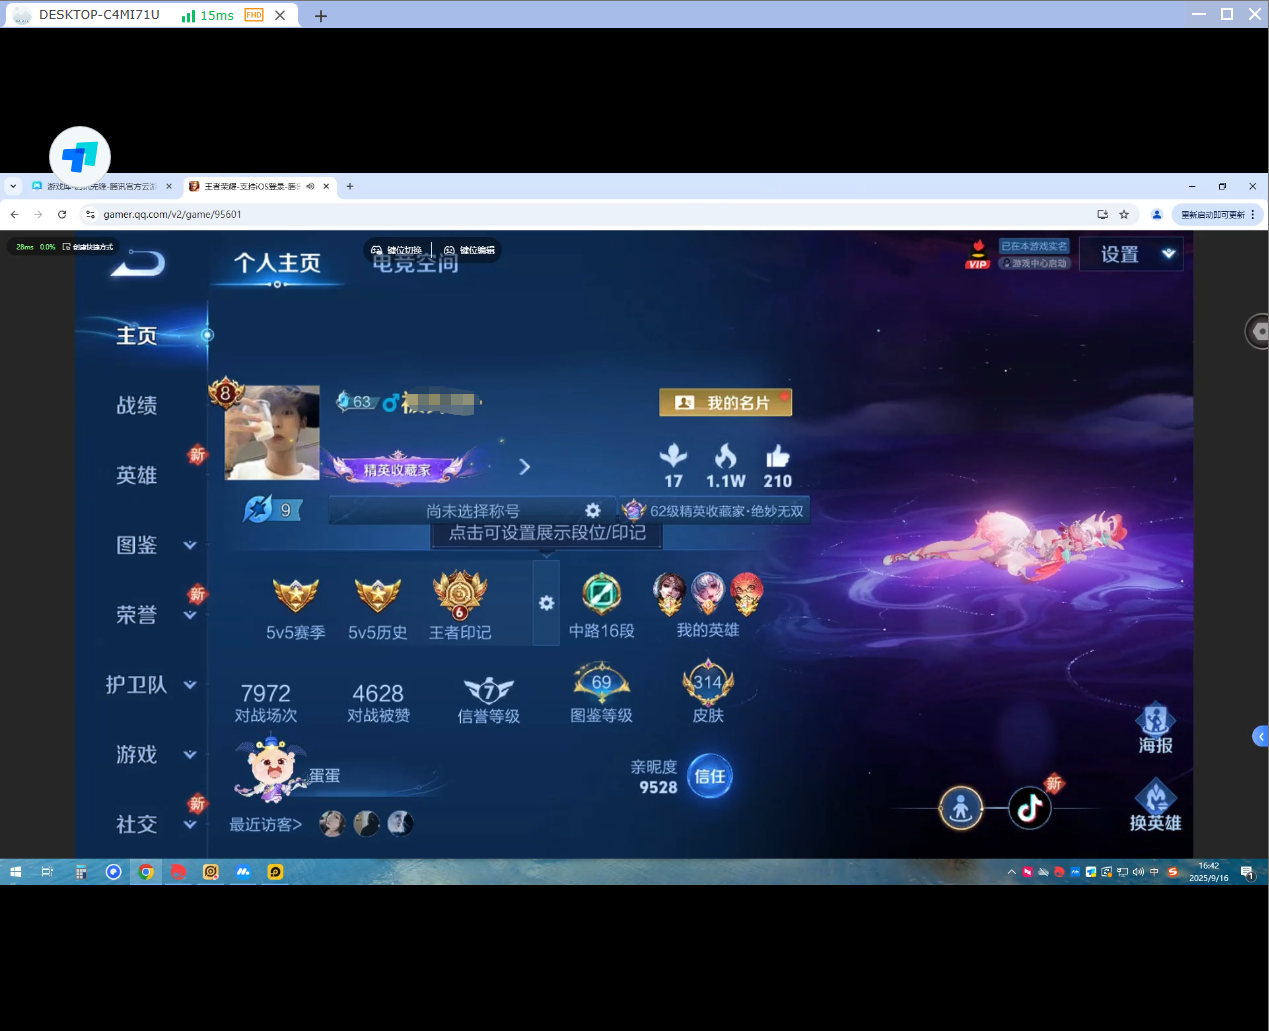Open the 精英收藏家 collector badge
The width and height of the screenshot is (1269, 1031).
[398, 468]
